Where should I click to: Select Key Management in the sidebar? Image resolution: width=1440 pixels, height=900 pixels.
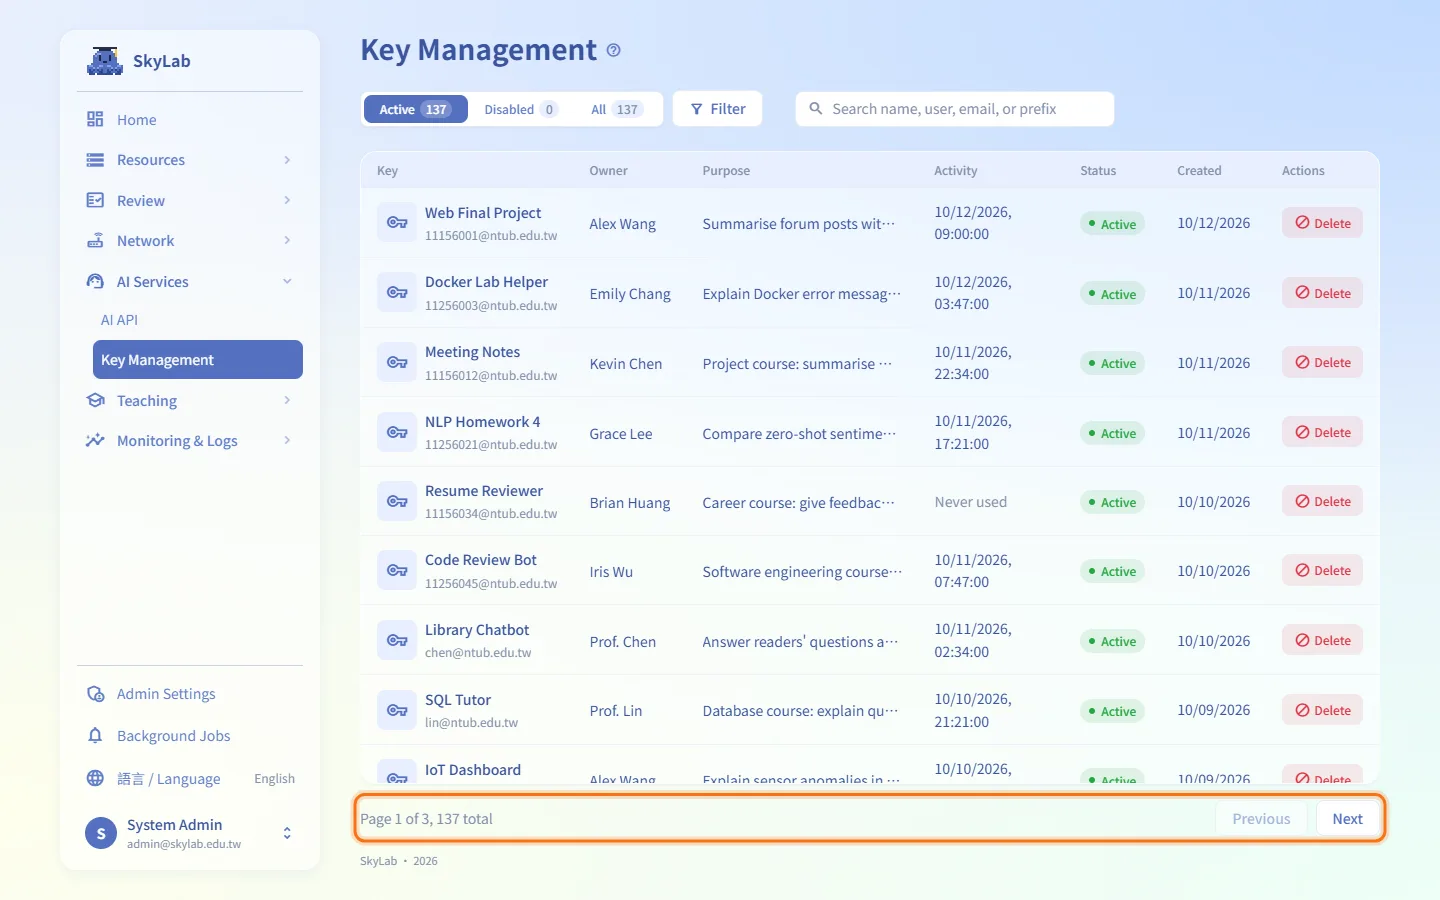[x=198, y=360]
